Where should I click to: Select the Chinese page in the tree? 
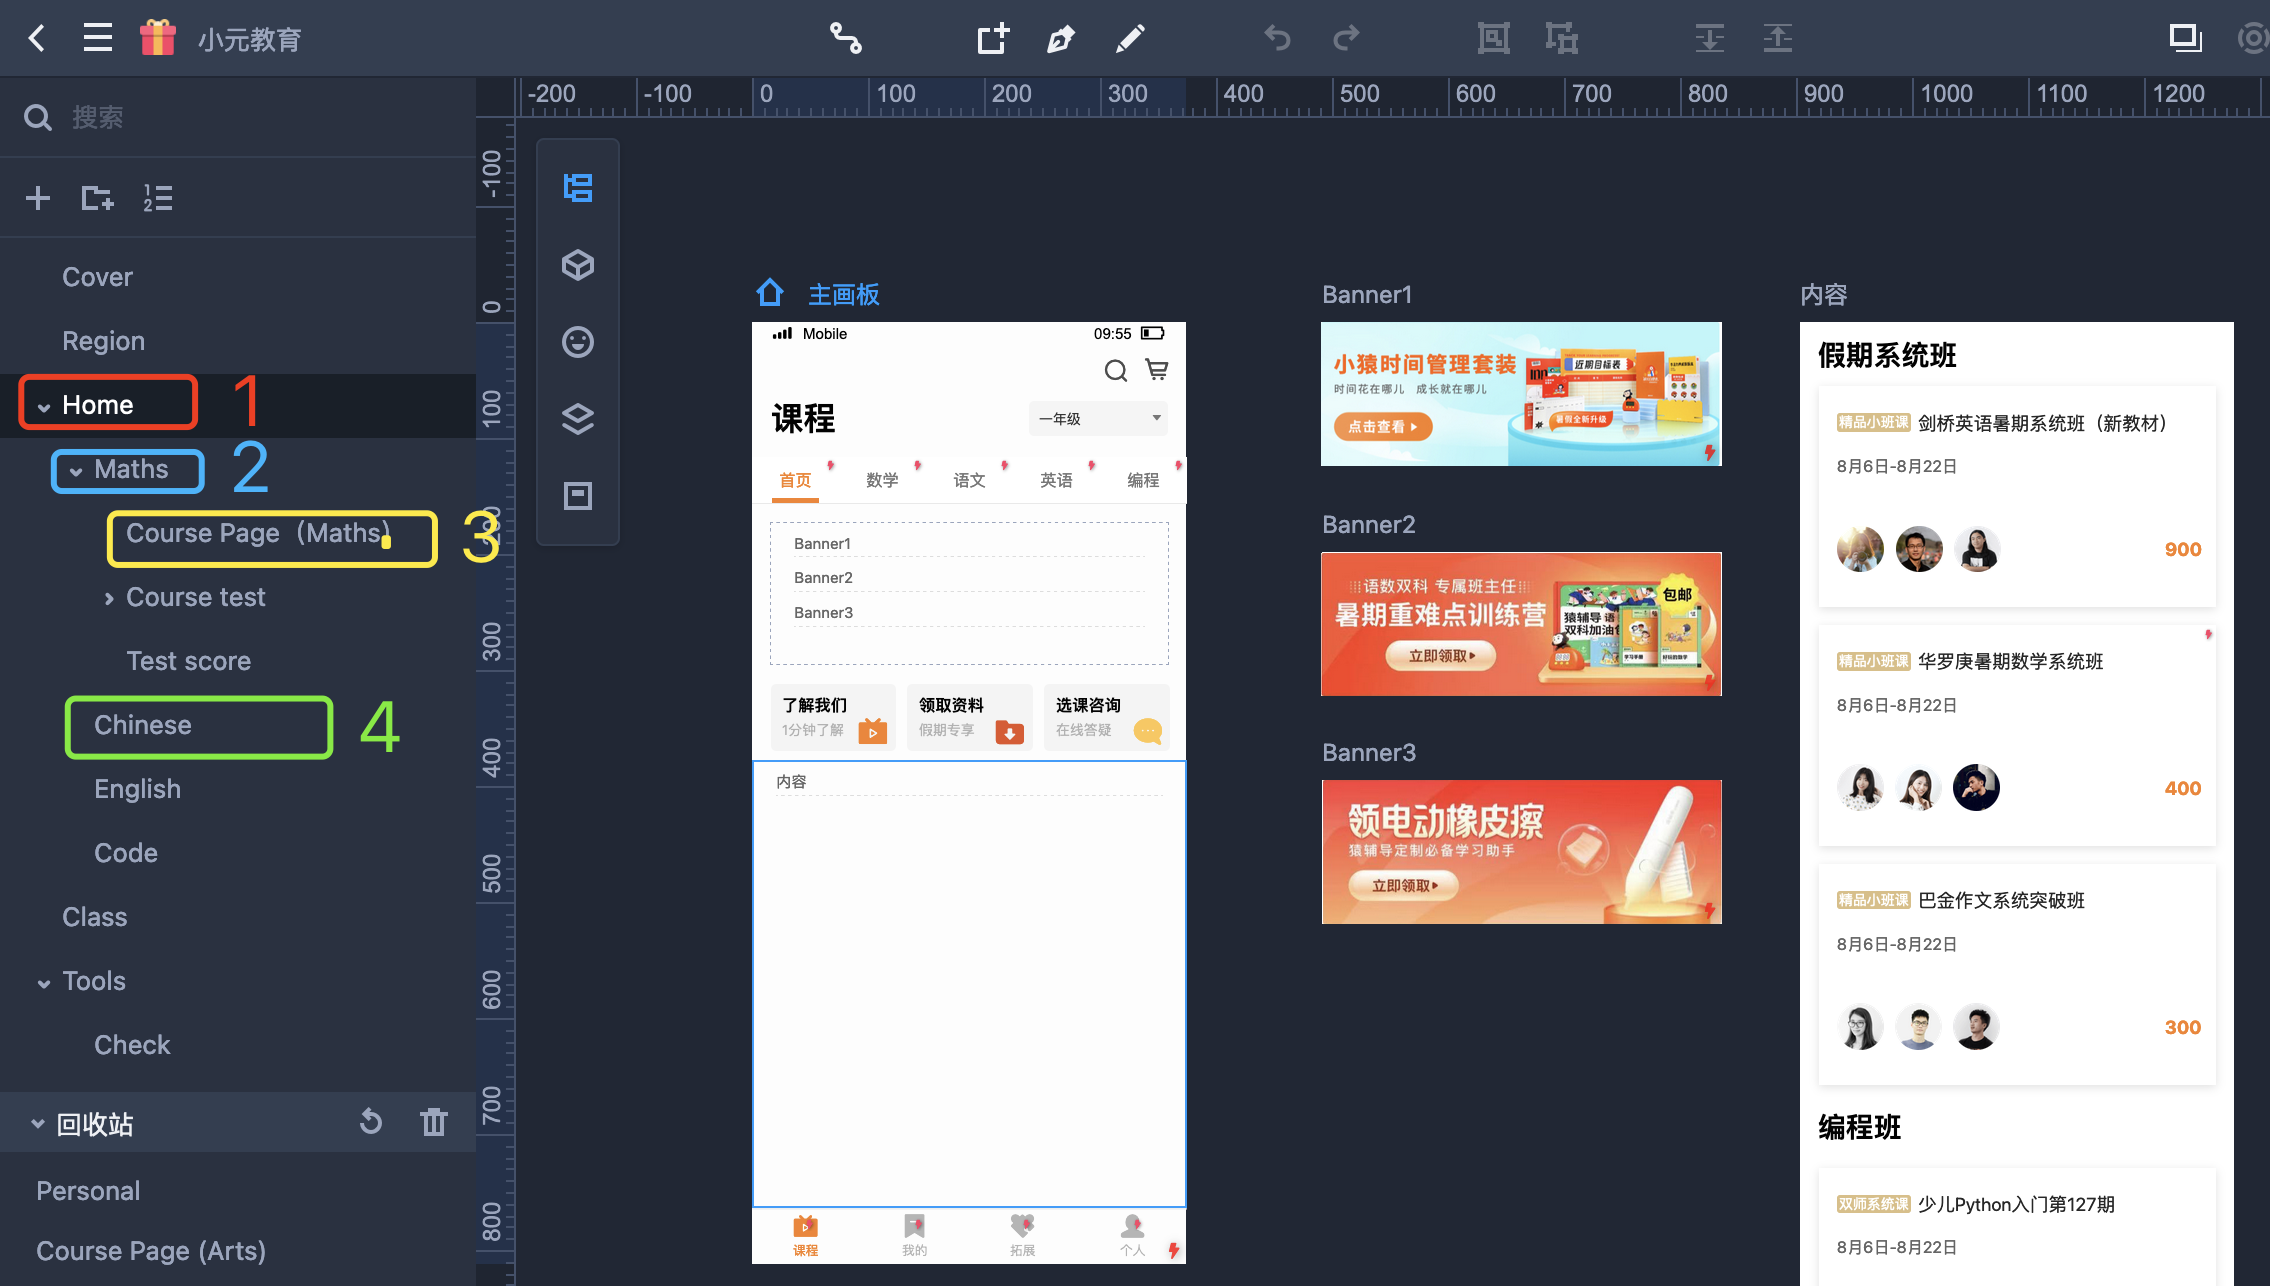tap(143, 725)
